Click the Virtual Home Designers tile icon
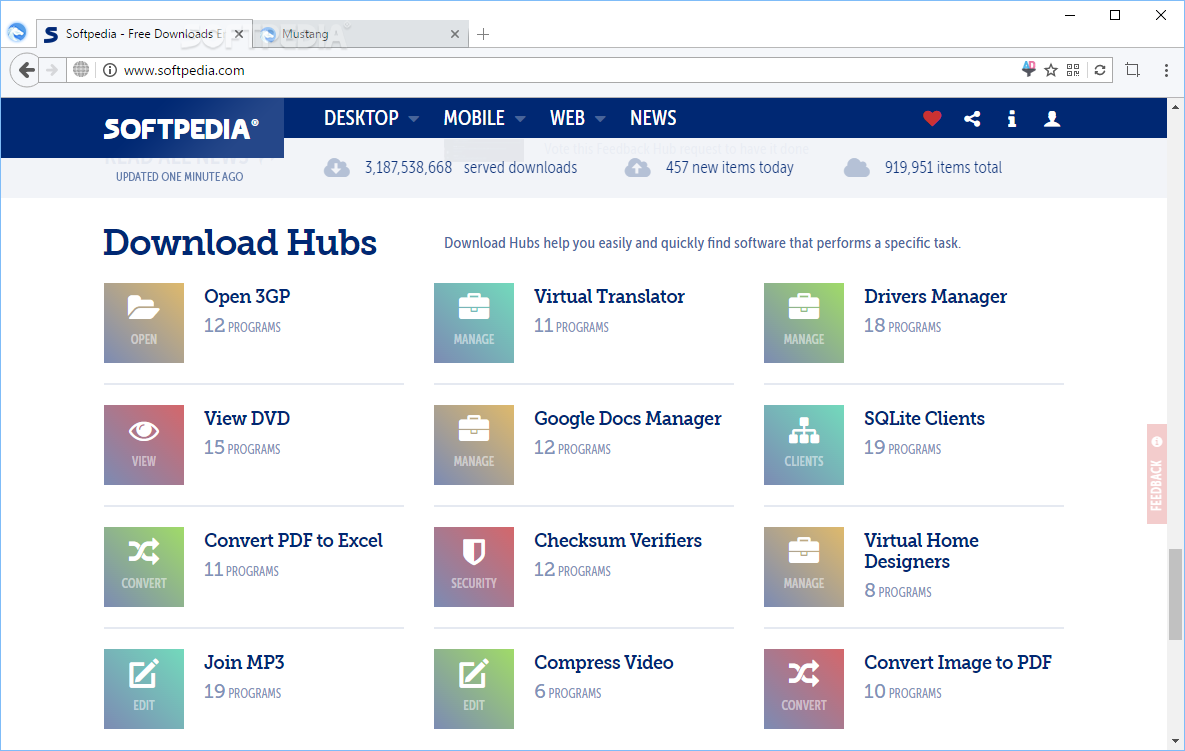 (803, 567)
